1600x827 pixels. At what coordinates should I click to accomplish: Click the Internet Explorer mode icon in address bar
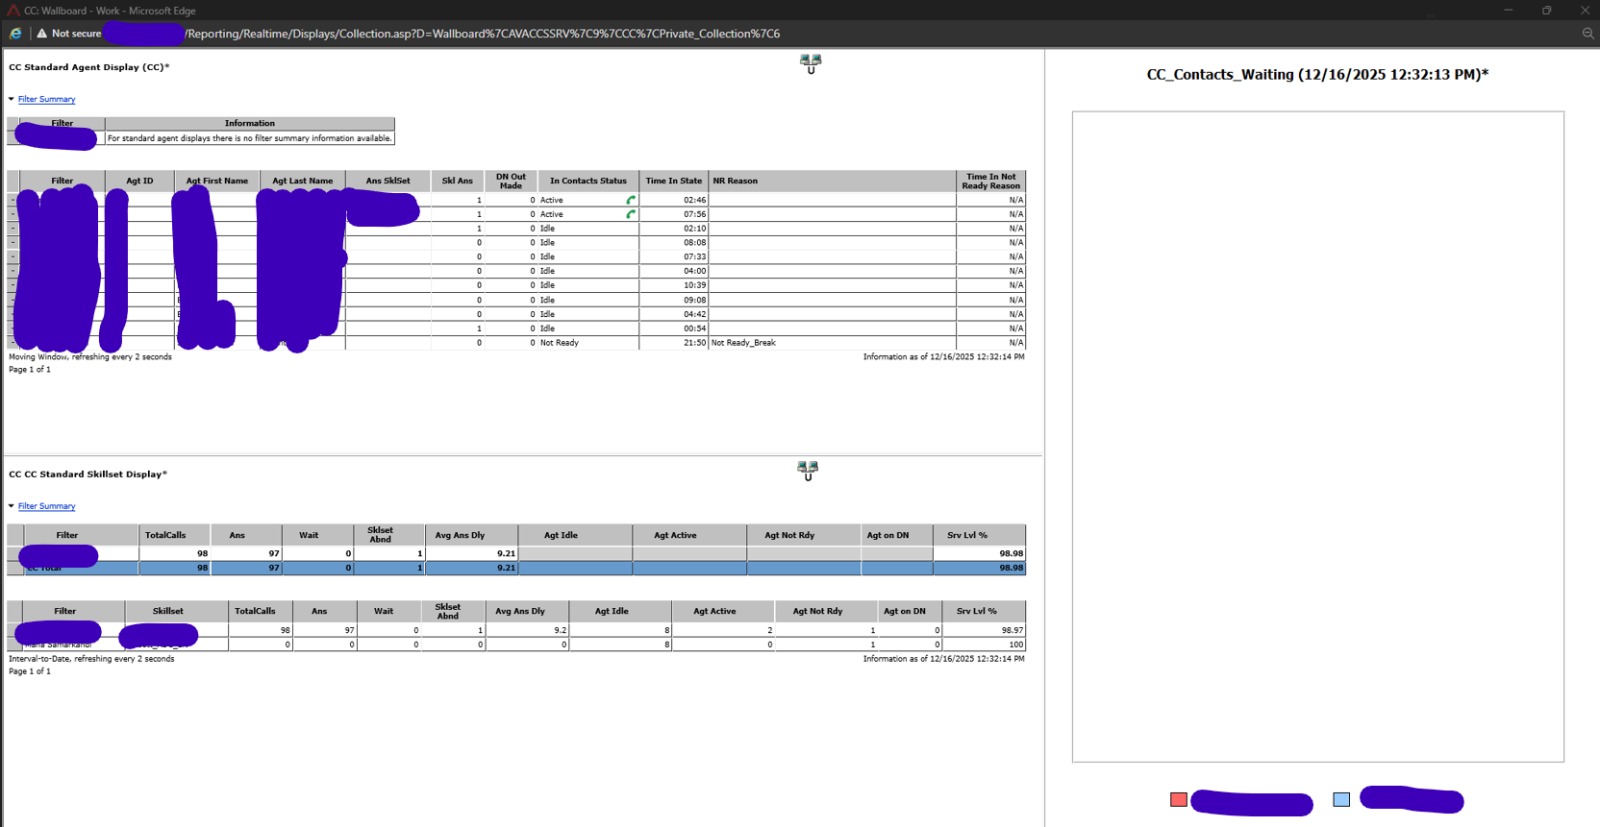15,33
